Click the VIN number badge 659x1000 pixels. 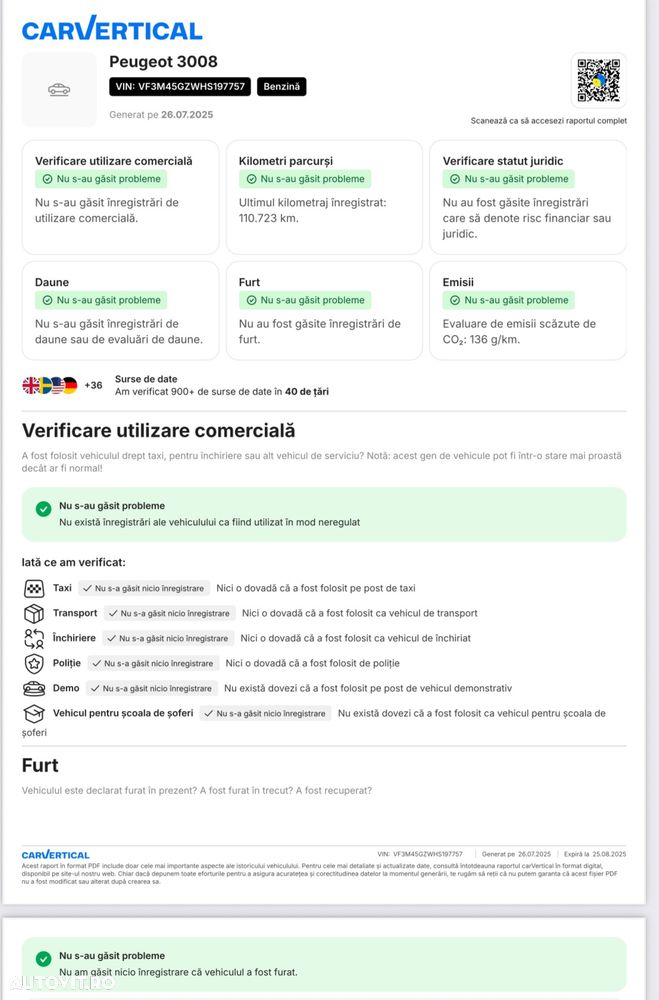[180, 87]
